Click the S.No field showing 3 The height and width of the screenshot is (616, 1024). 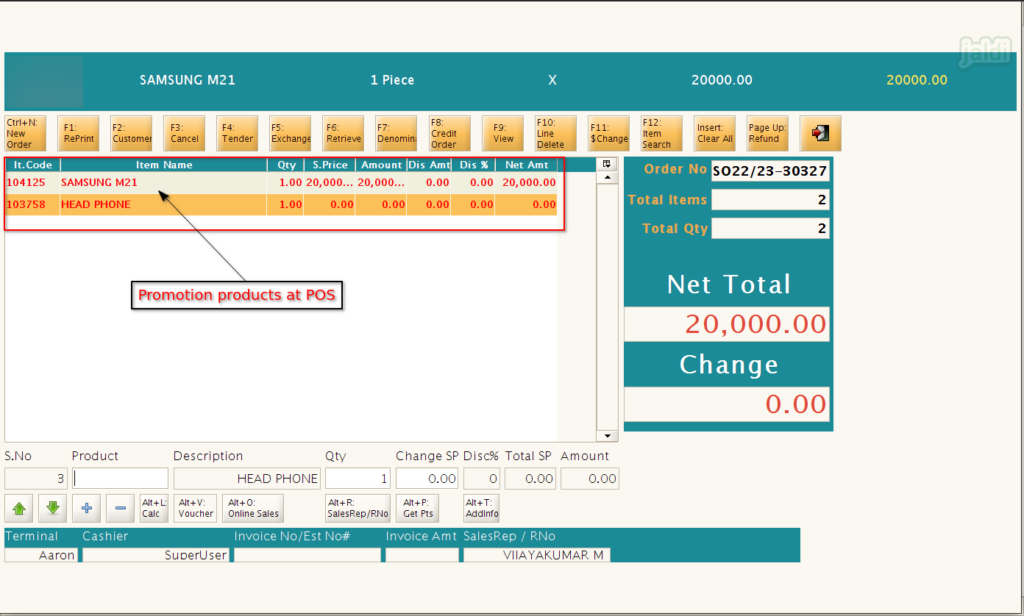click(36, 479)
